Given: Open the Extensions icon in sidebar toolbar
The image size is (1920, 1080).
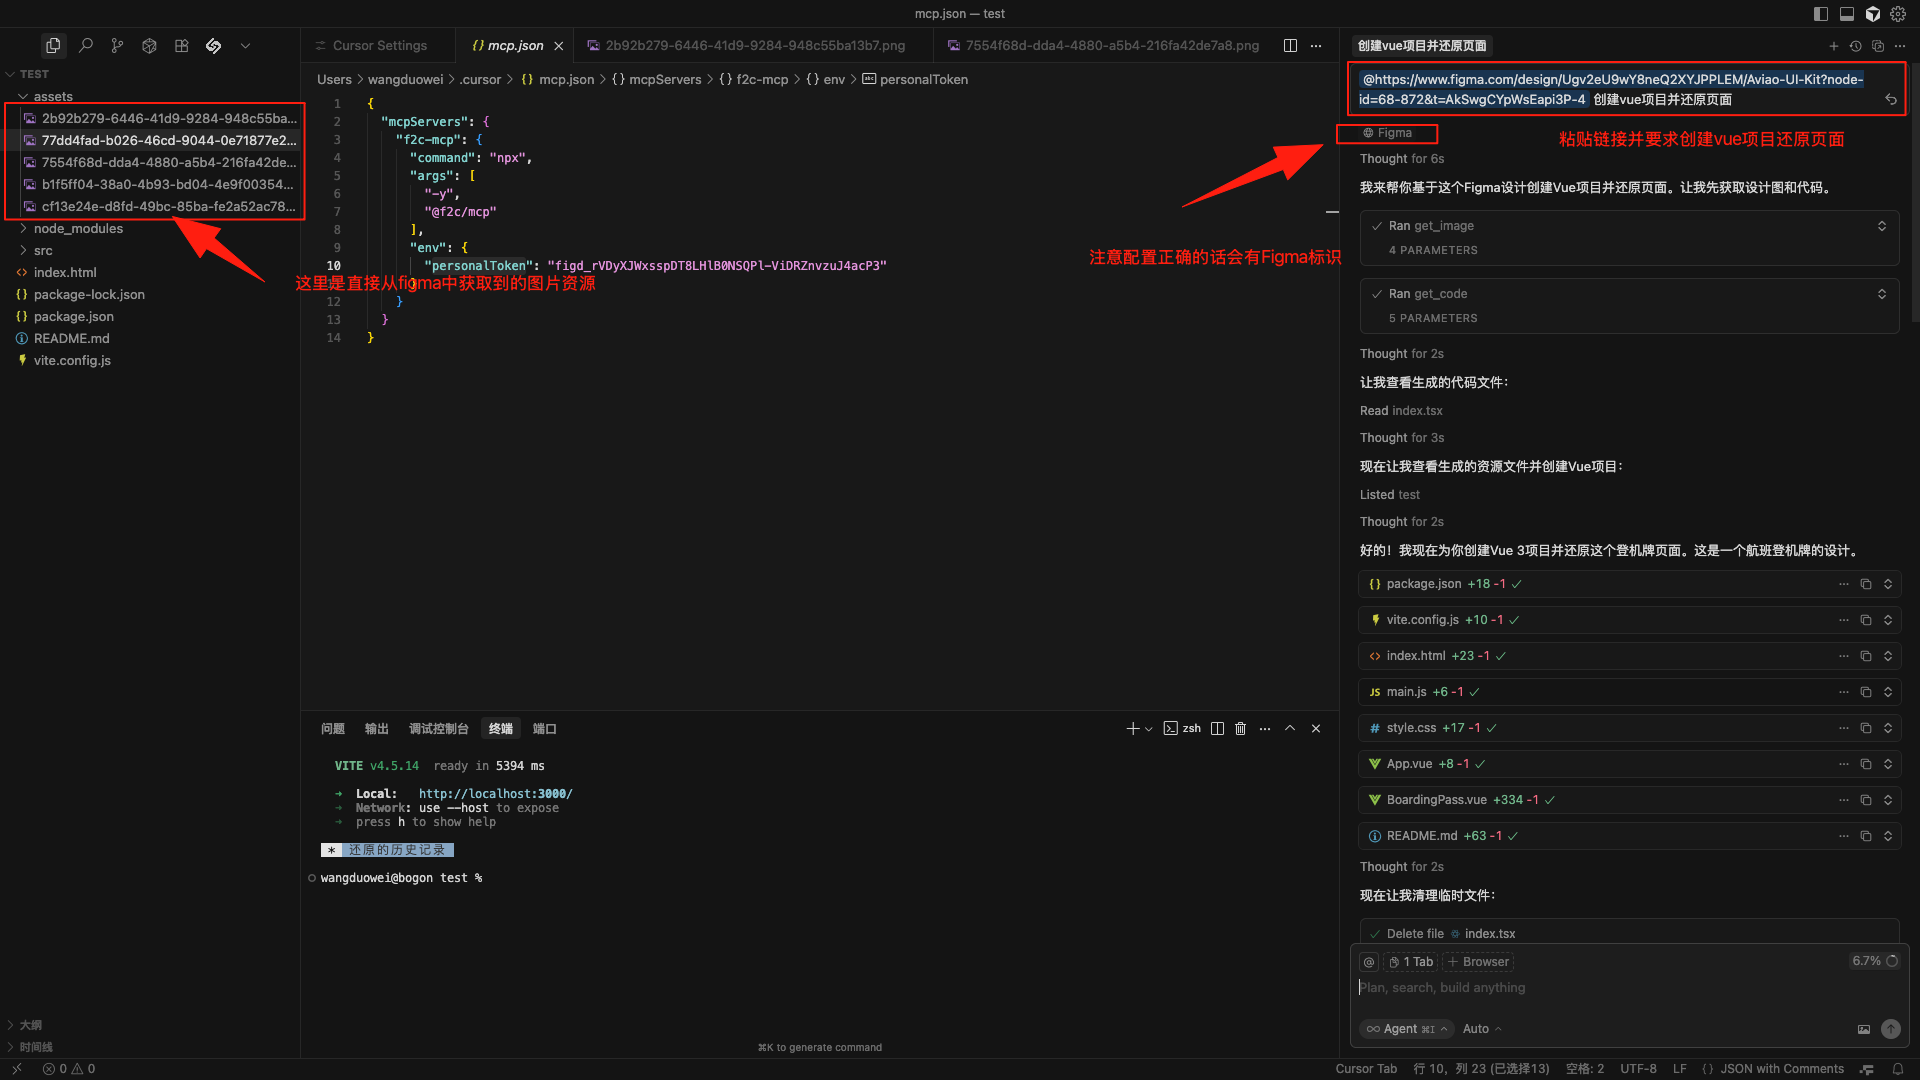Looking at the screenshot, I should (x=181, y=46).
